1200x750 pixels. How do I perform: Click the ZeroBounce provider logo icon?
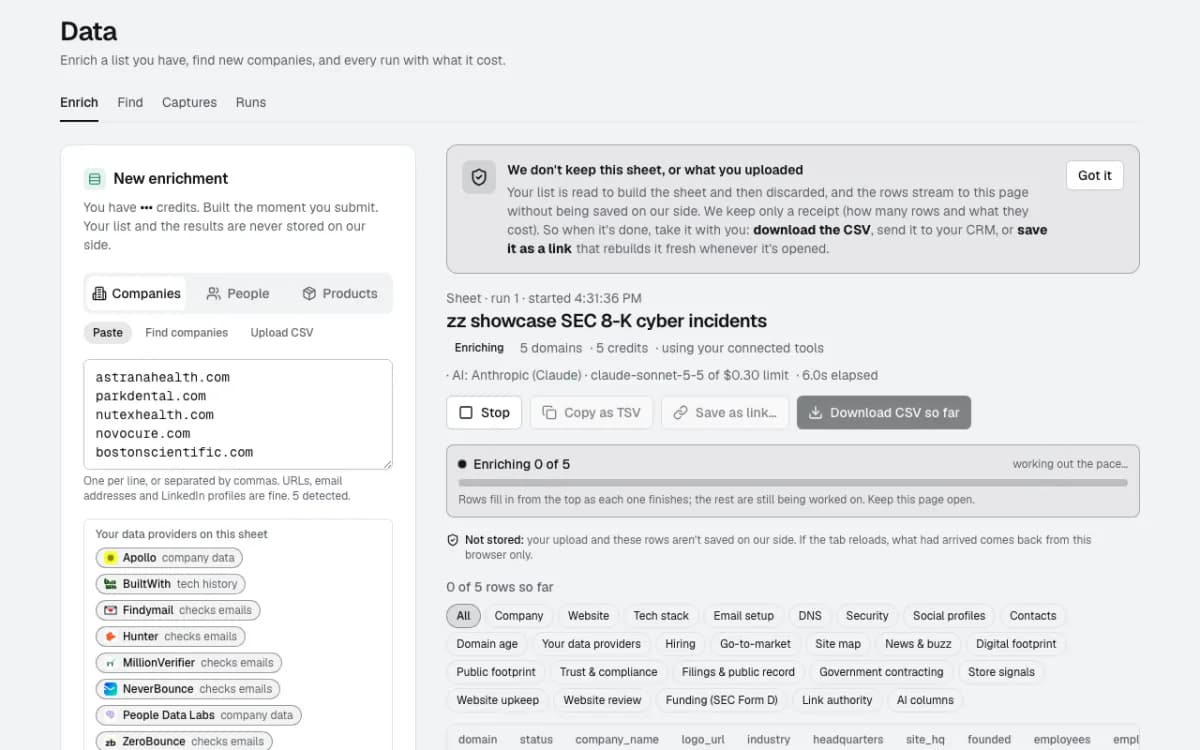pos(111,741)
